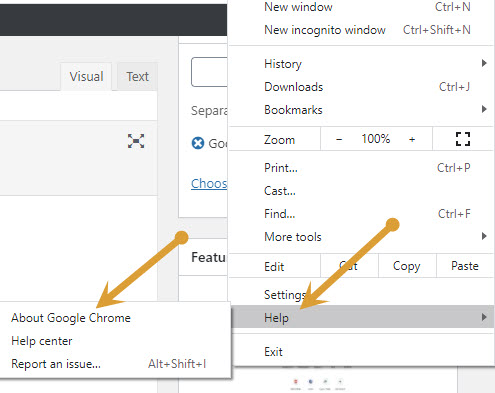Click the More tools submenu arrow
Image resolution: width=495 pixels, height=393 pixels.
484,236
